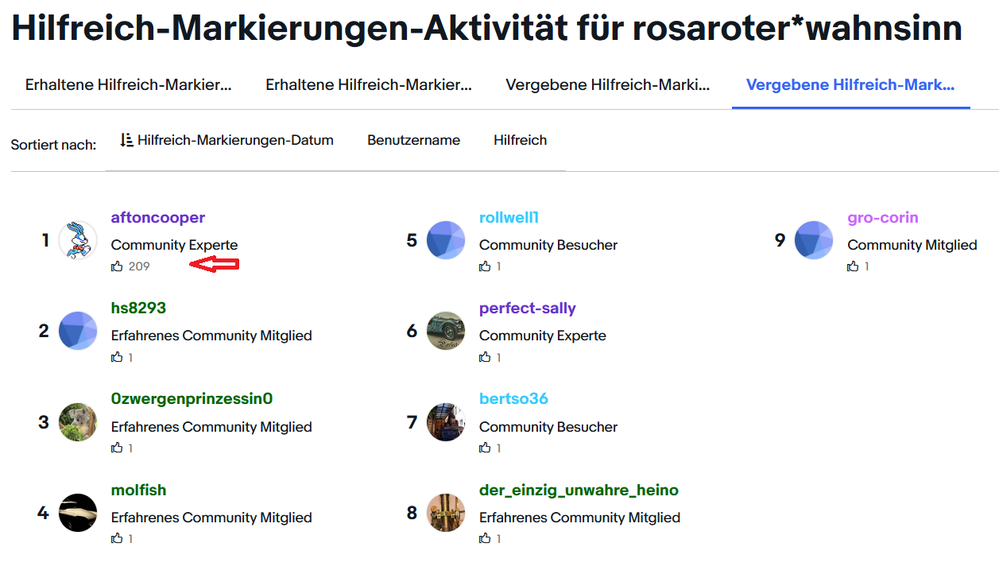Screen dimensions: 999x567
Task: Click perfect-sally's car avatar
Action: coord(446,331)
